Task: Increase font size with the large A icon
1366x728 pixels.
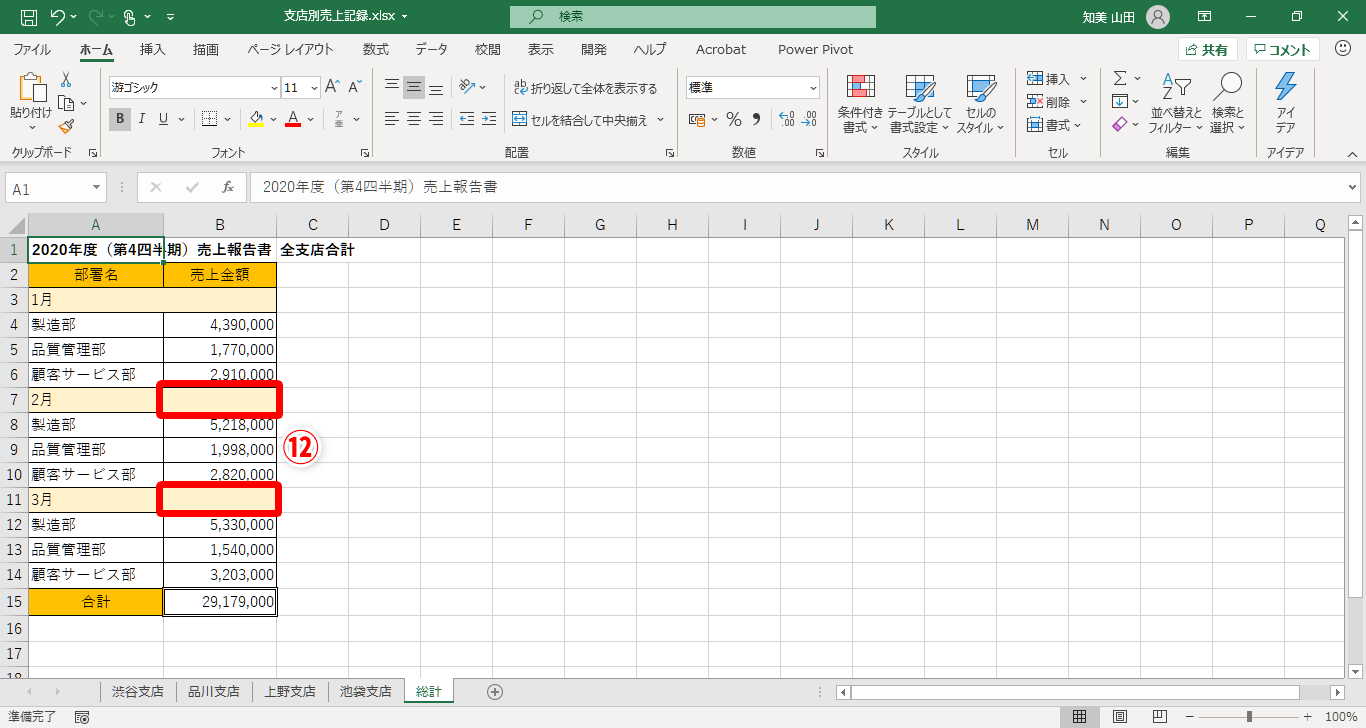Action: click(x=333, y=87)
